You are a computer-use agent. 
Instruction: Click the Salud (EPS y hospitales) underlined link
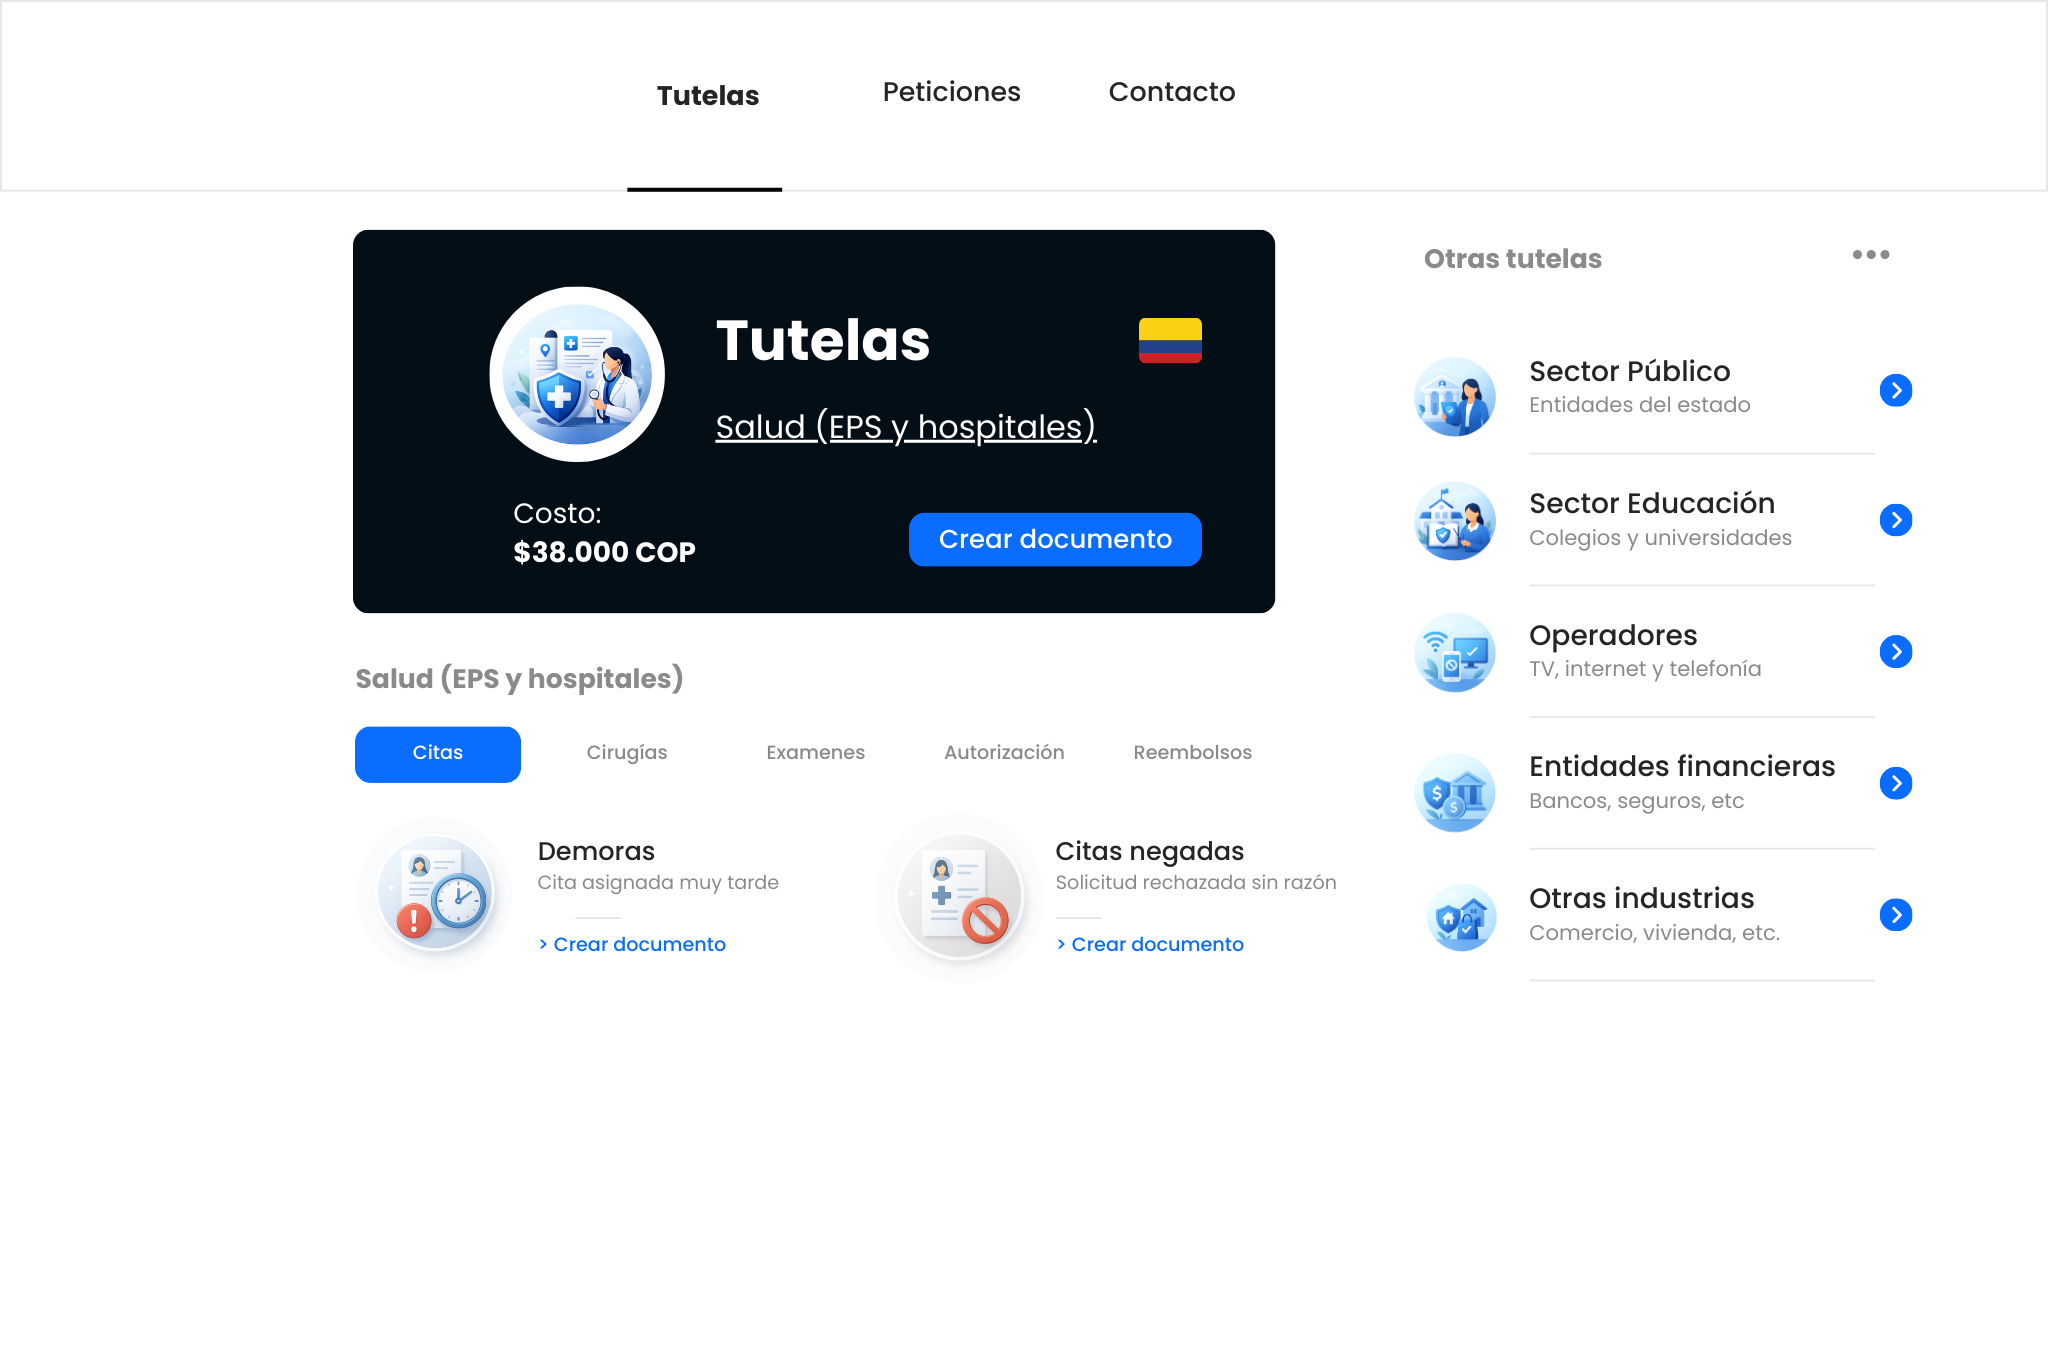[906, 427]
